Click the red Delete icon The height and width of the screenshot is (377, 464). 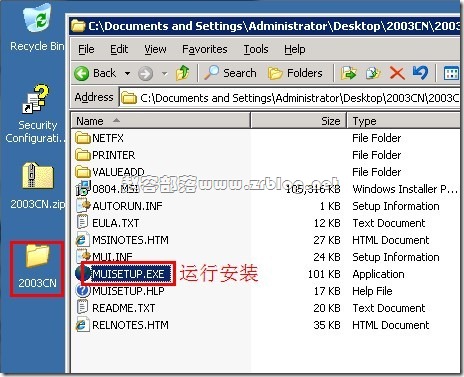pos(397,73)
